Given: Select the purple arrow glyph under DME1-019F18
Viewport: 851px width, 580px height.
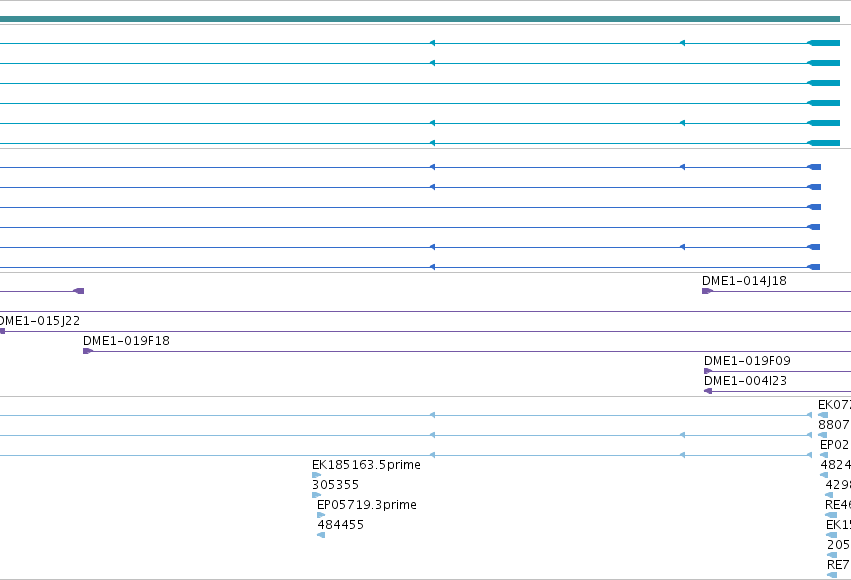Looking at the screenshot, I should 88,351.
